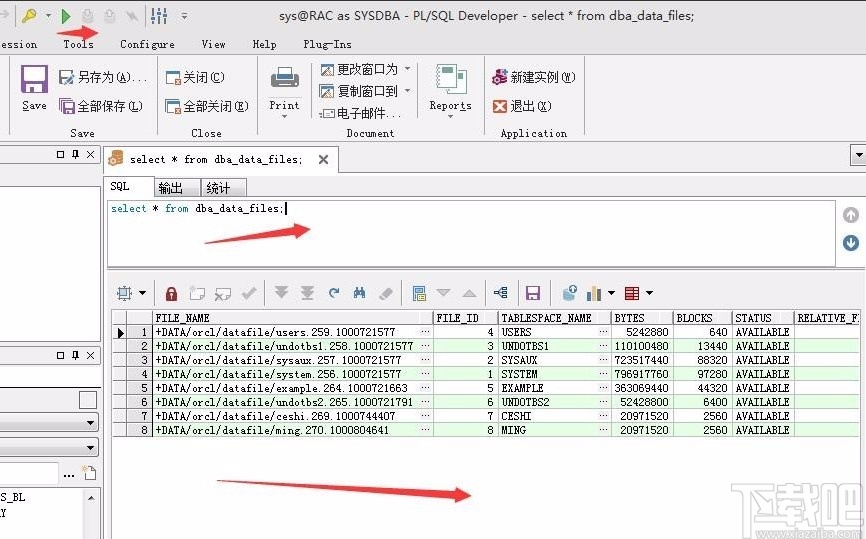Toggle the pin on the upper left panel
This screenshot has height=539, width=866.
(x=75, y=154)
